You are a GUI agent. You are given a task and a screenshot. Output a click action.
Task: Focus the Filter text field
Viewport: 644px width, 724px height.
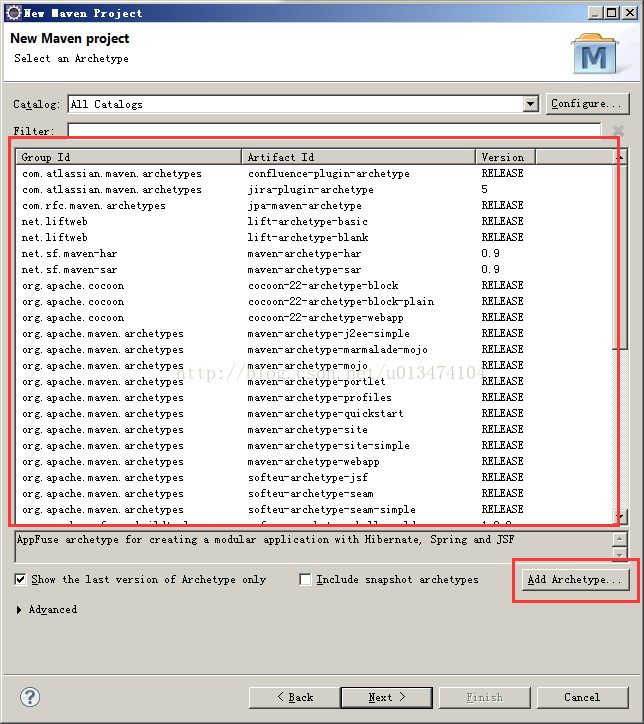click(x=335, y=130)
